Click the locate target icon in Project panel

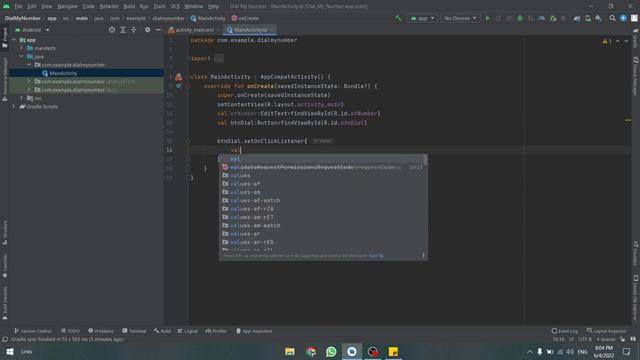[x=112, y=30]
